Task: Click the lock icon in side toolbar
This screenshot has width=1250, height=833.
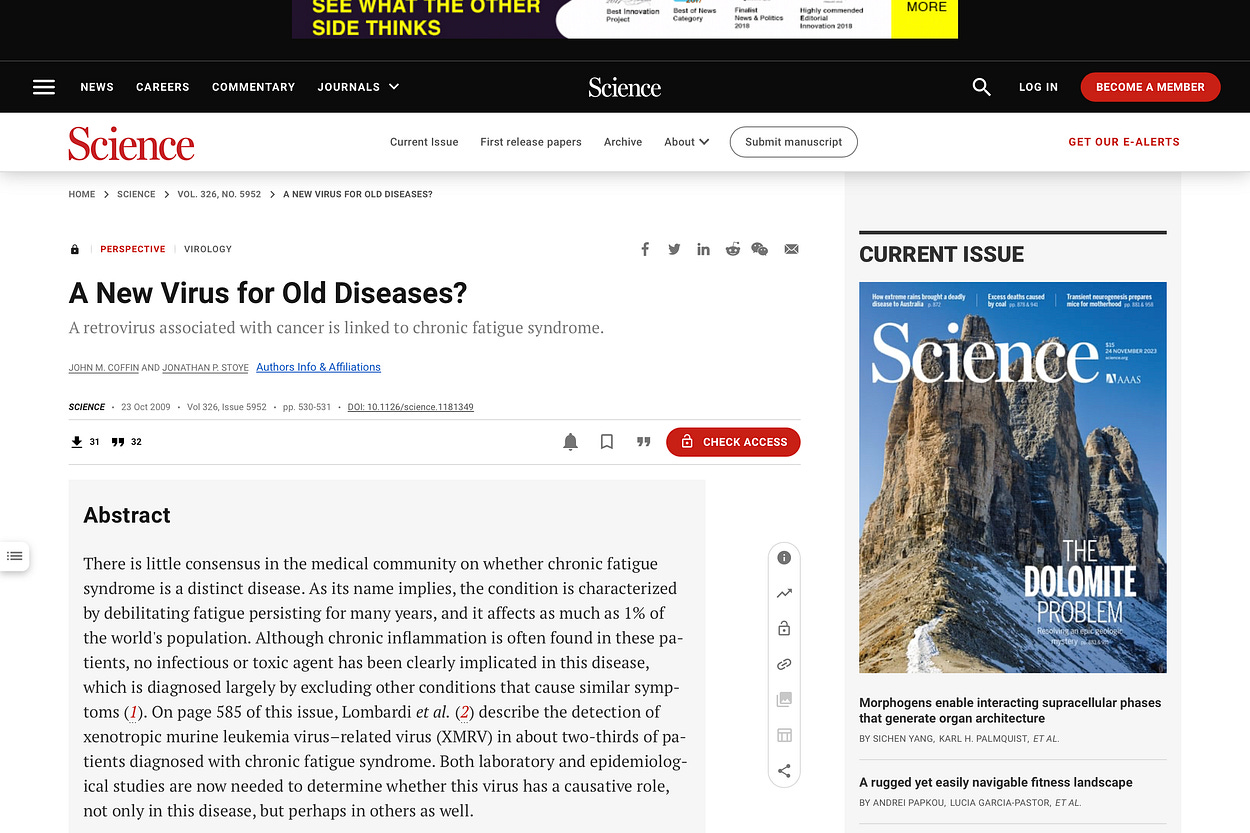Action: coord(784,628)
